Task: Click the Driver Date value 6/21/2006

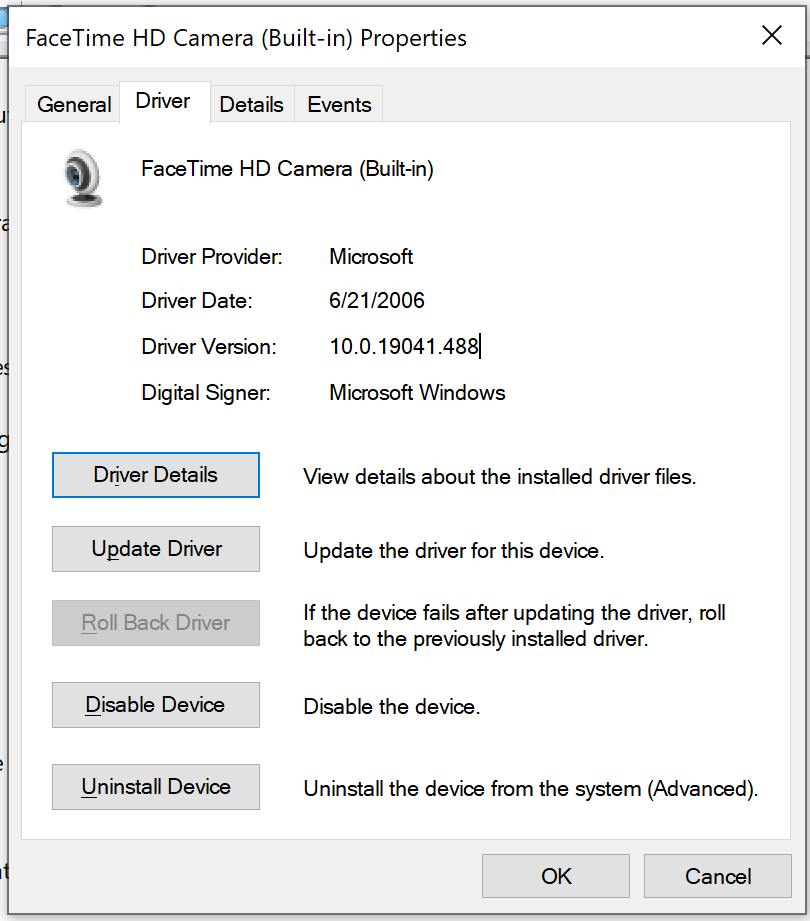Action: click(376, 300)
